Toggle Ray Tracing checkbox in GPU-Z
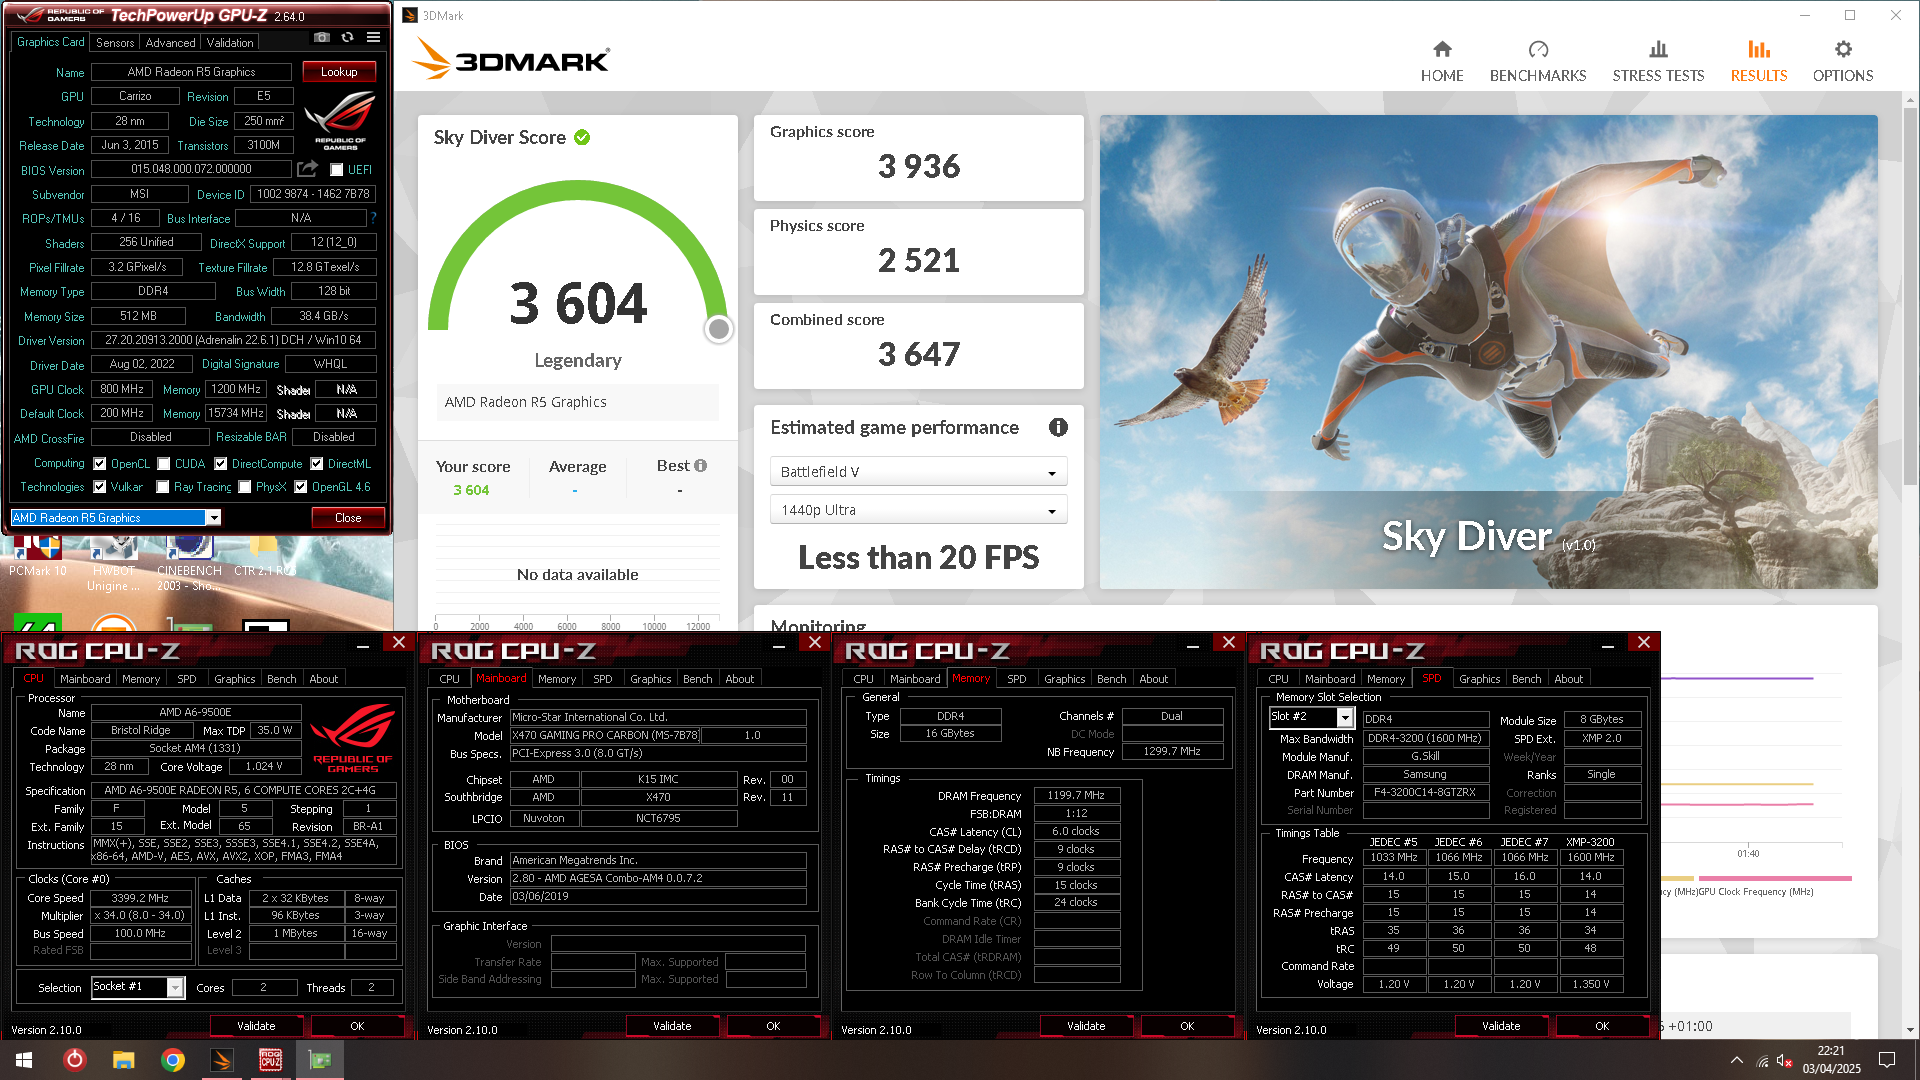Viewport: 1920px width, 1080px height. pos(163,487)
